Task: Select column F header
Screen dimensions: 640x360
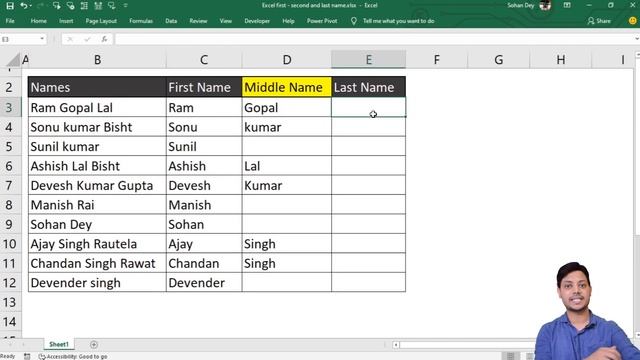Action: point(437,60)
